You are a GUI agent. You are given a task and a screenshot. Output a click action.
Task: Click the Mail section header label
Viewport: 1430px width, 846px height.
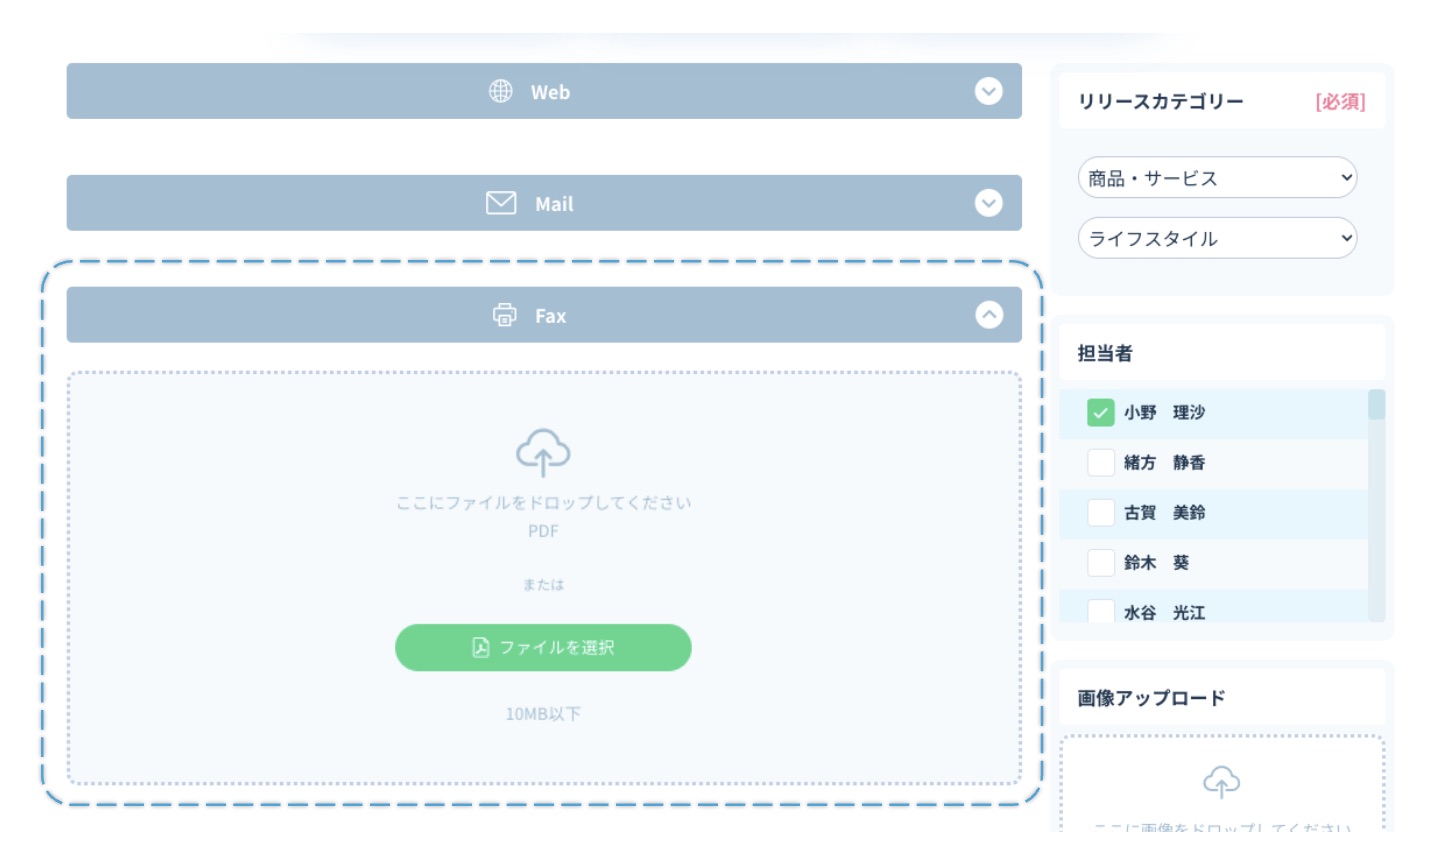pos(554,204)
